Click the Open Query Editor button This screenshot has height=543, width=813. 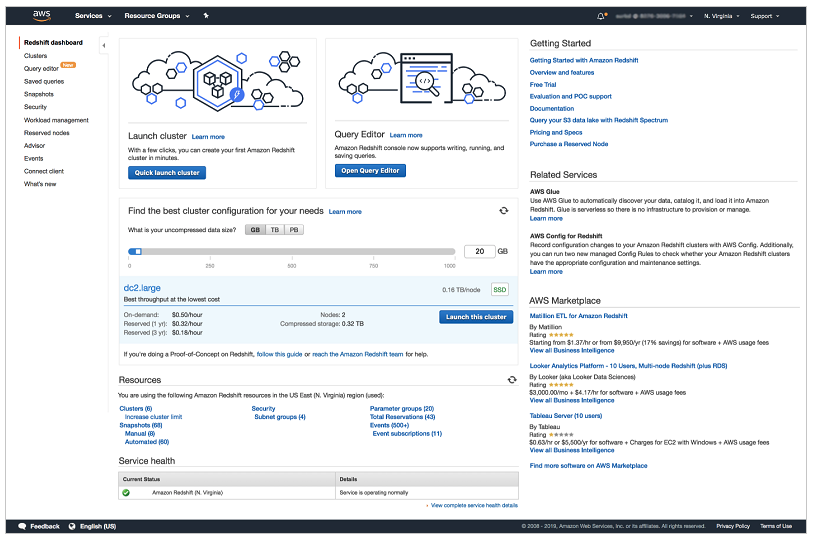[370, 171]
